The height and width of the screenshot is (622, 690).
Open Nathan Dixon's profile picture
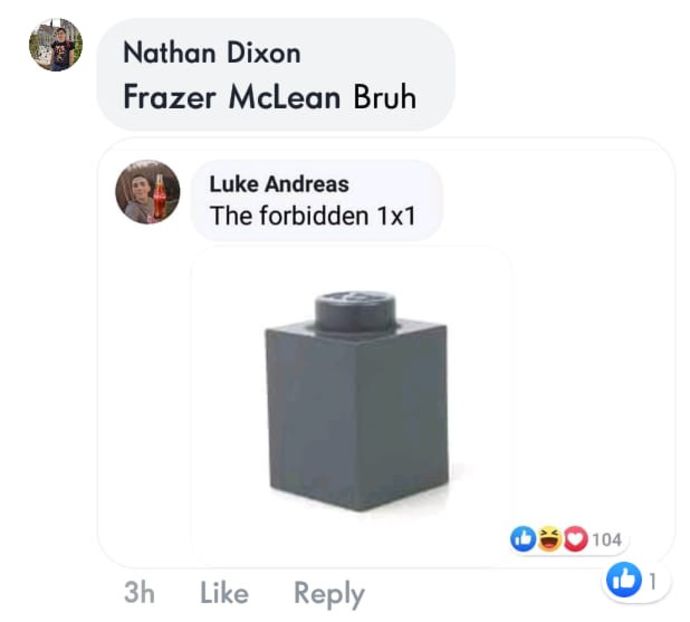pos(55,44)
